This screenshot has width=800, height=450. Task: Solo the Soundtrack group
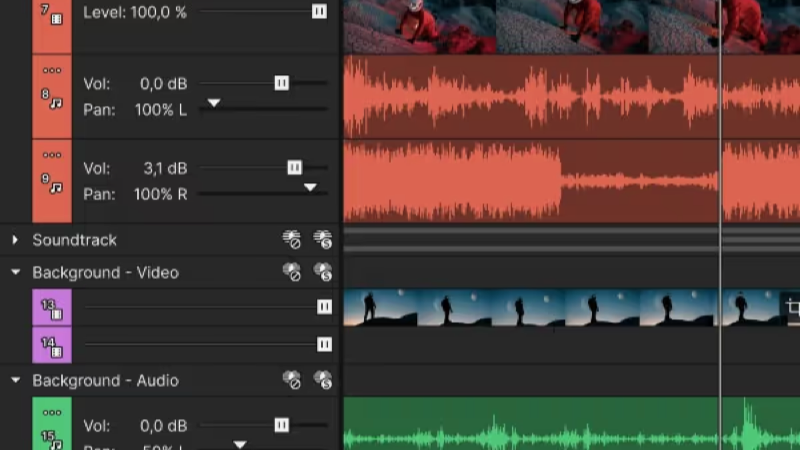point(323,240)
